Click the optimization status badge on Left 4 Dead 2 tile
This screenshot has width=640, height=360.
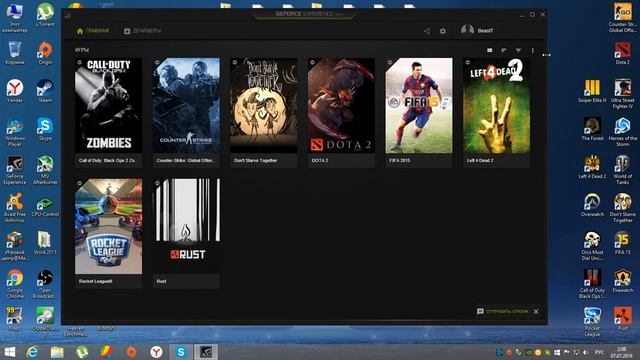(x=467, y=62)
